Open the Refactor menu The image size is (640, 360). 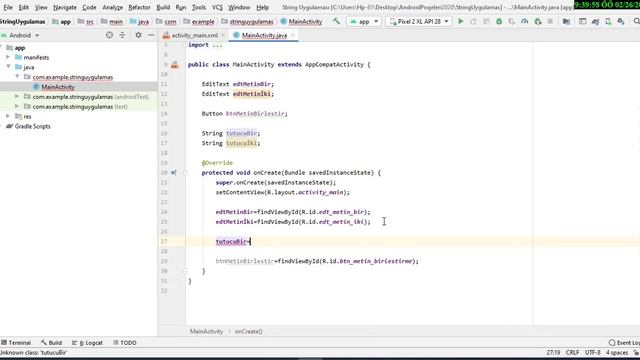click(x=139, y=7)
